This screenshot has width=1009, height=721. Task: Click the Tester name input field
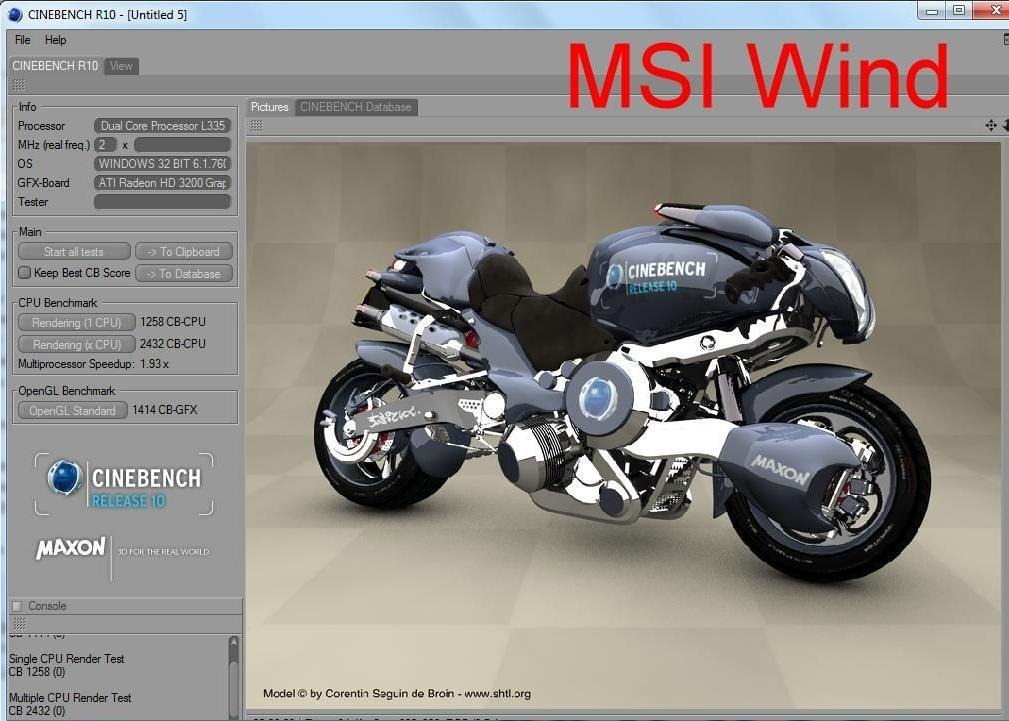pos(162,202)
